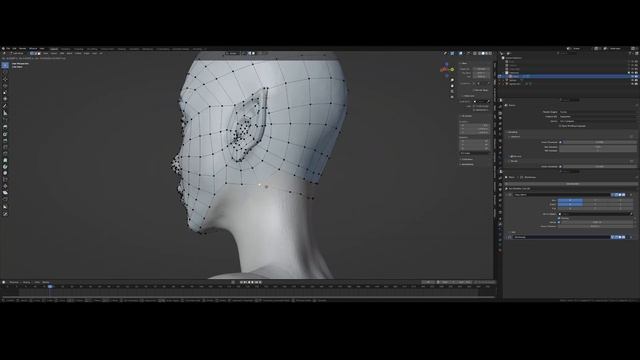Viewport: 640px width, 360px height.
Task: Open the Render Engine dropdown
Action: pyautogui.click(x=598, y=111)
